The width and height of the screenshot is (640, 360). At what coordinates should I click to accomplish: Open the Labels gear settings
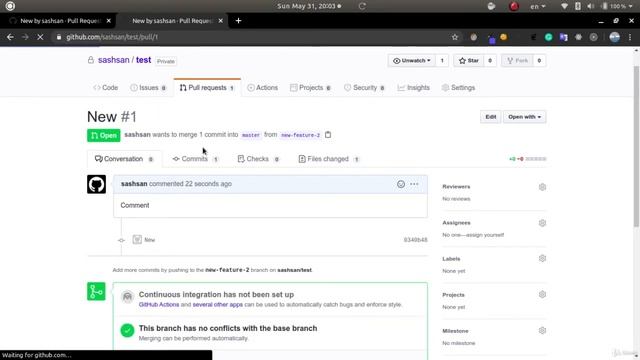[542, 258]
